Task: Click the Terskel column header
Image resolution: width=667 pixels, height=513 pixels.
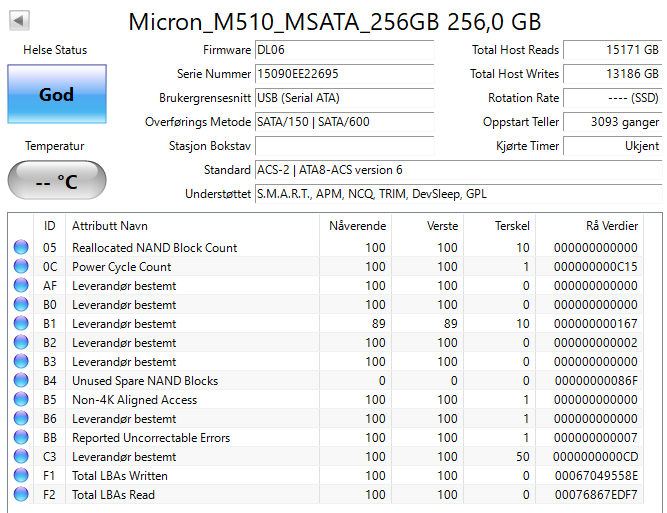Action: coord(511,226)
